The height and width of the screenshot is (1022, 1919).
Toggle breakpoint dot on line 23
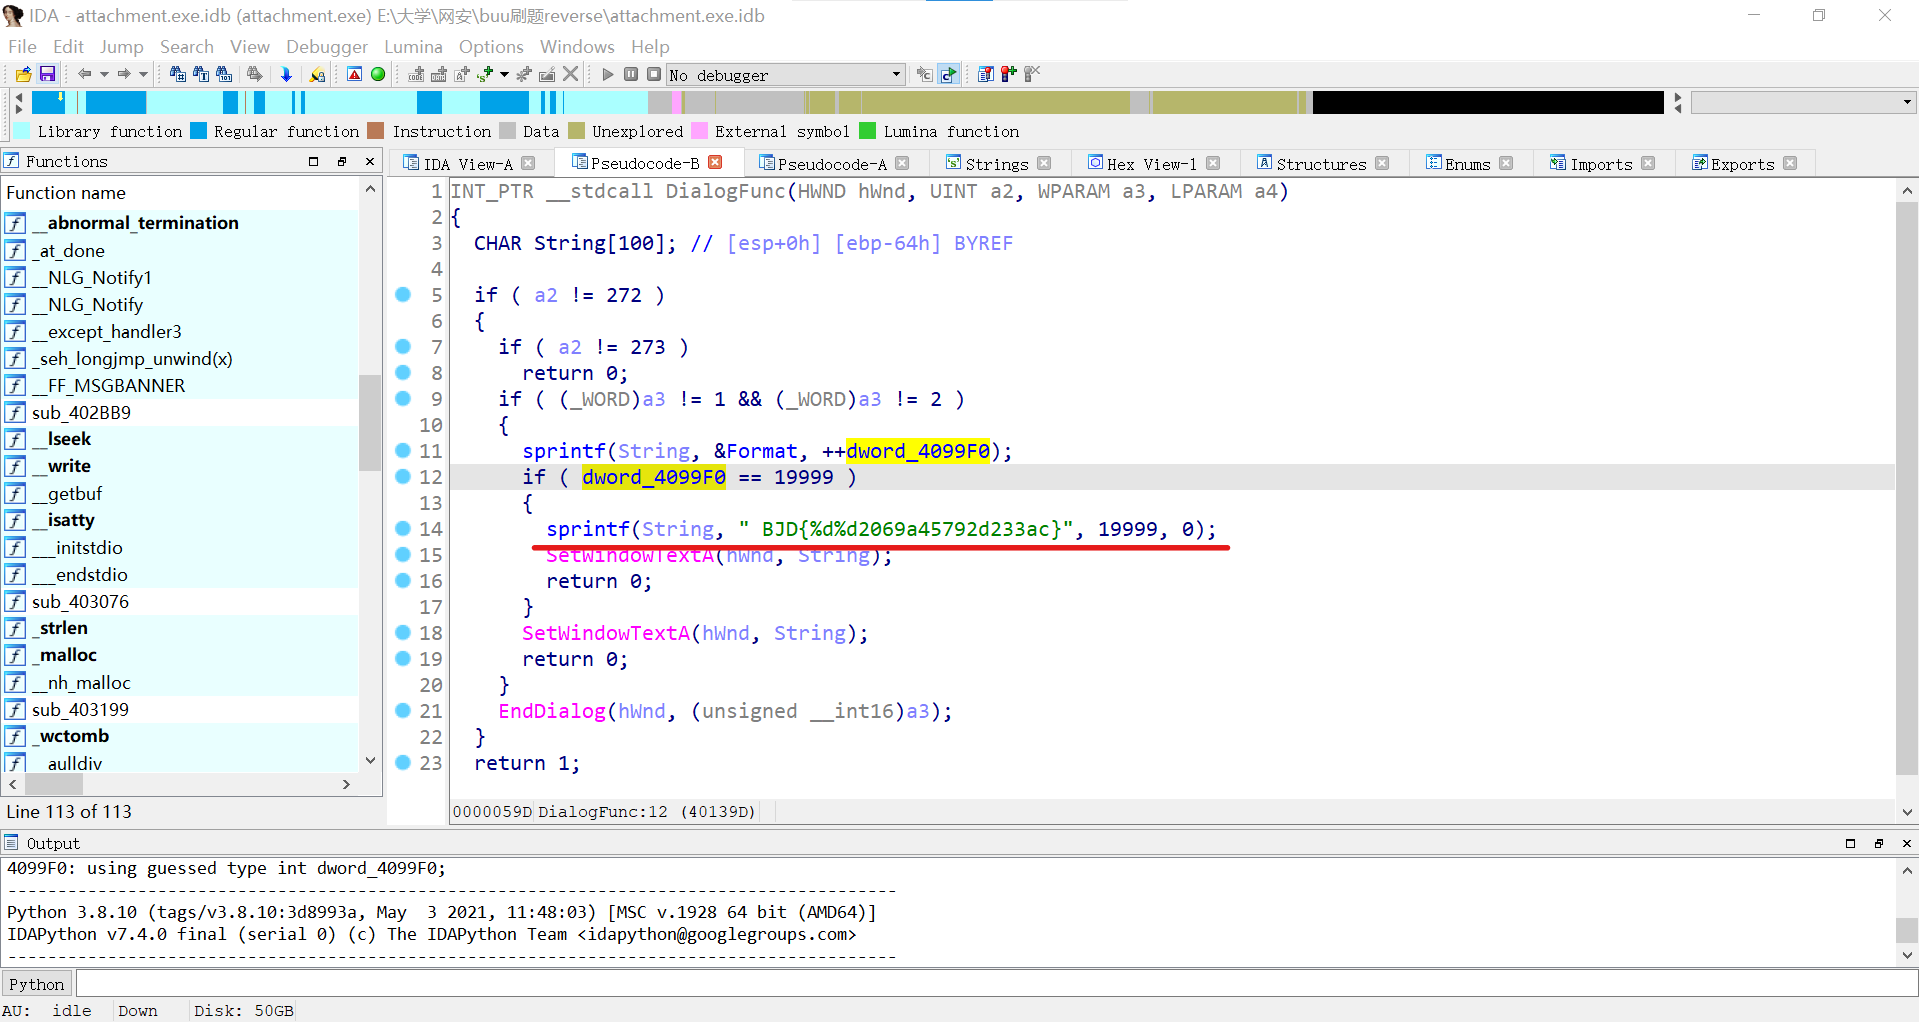[403, 762]
